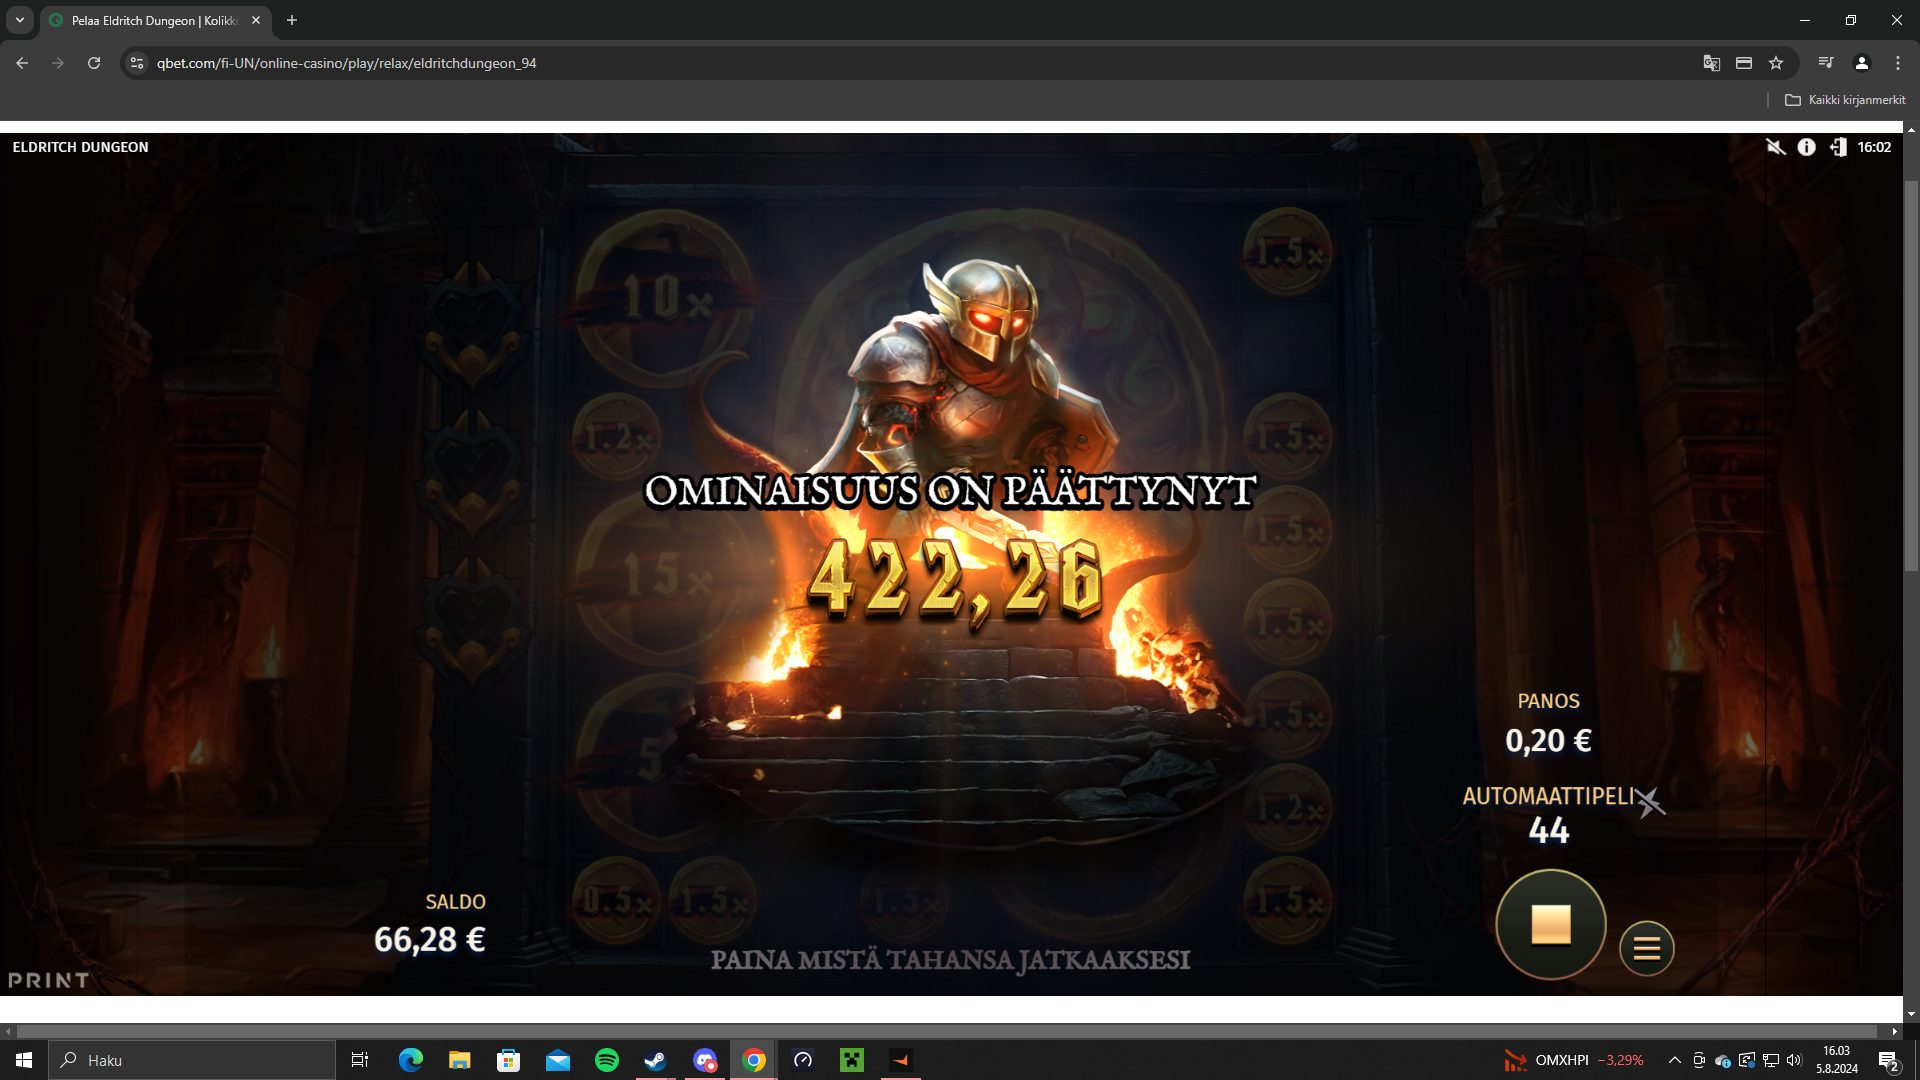Image resolution: width=1920 pixels, height=1080 pixels.
Task: Translate this page icon
Action: (1711, 63)
